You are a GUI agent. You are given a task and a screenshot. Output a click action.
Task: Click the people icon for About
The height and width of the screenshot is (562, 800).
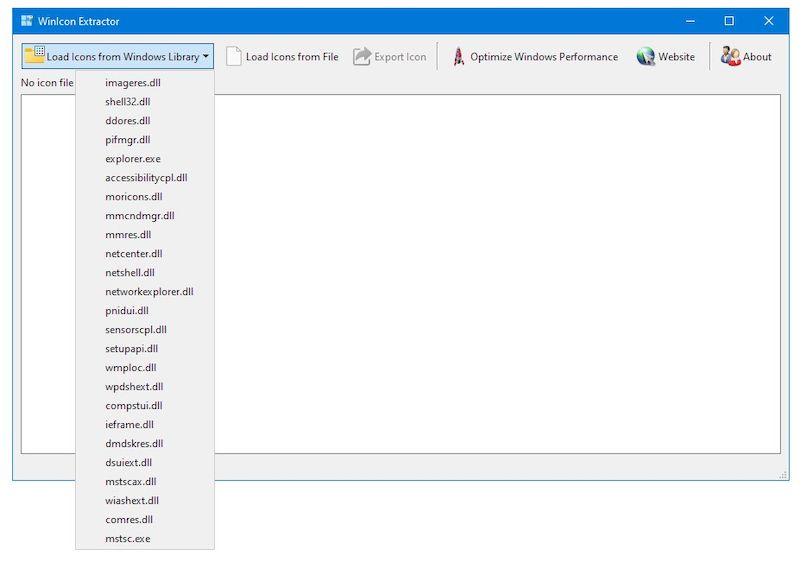click(730, 56)
